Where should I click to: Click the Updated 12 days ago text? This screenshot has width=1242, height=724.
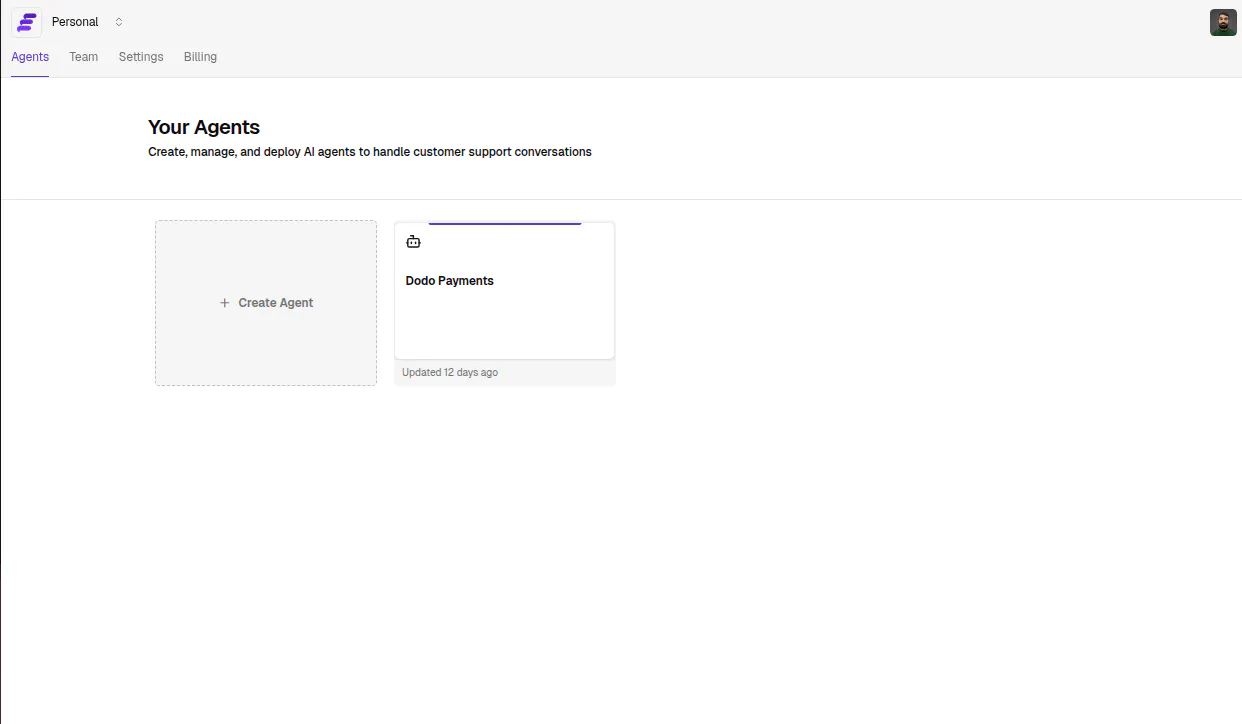pyautogui.click(x=450, y=372)
